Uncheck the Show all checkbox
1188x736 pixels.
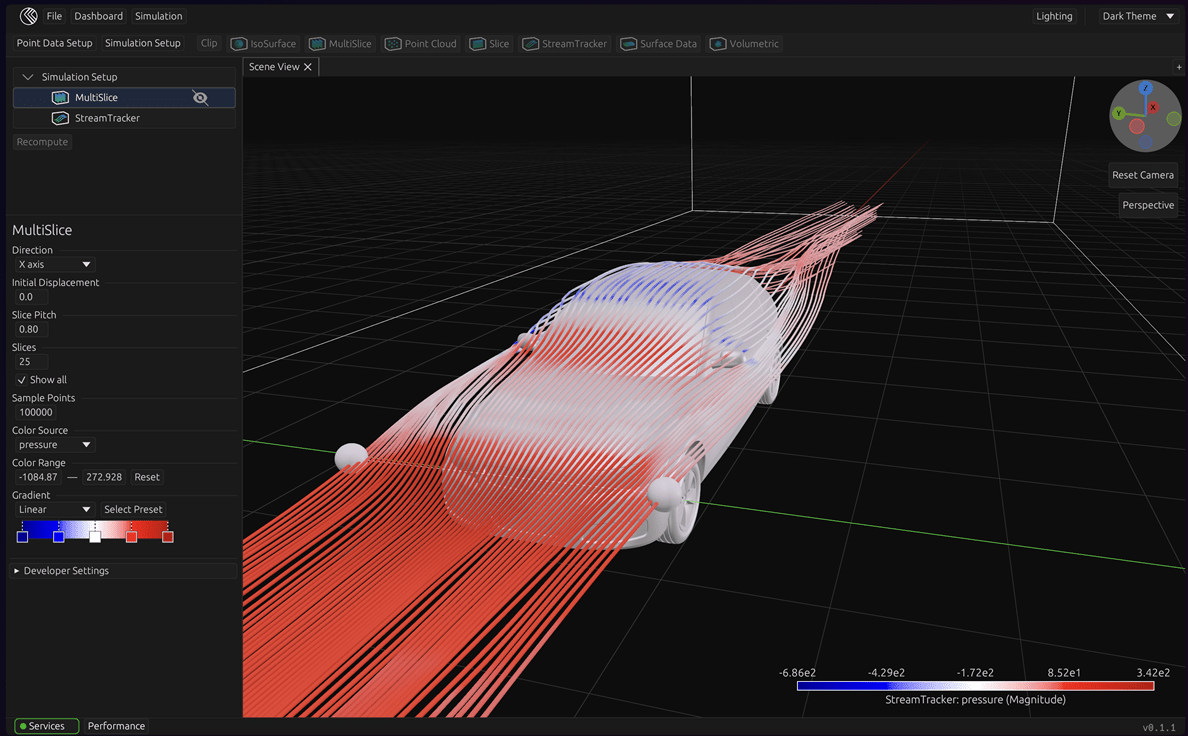click(x=22, y=380)
